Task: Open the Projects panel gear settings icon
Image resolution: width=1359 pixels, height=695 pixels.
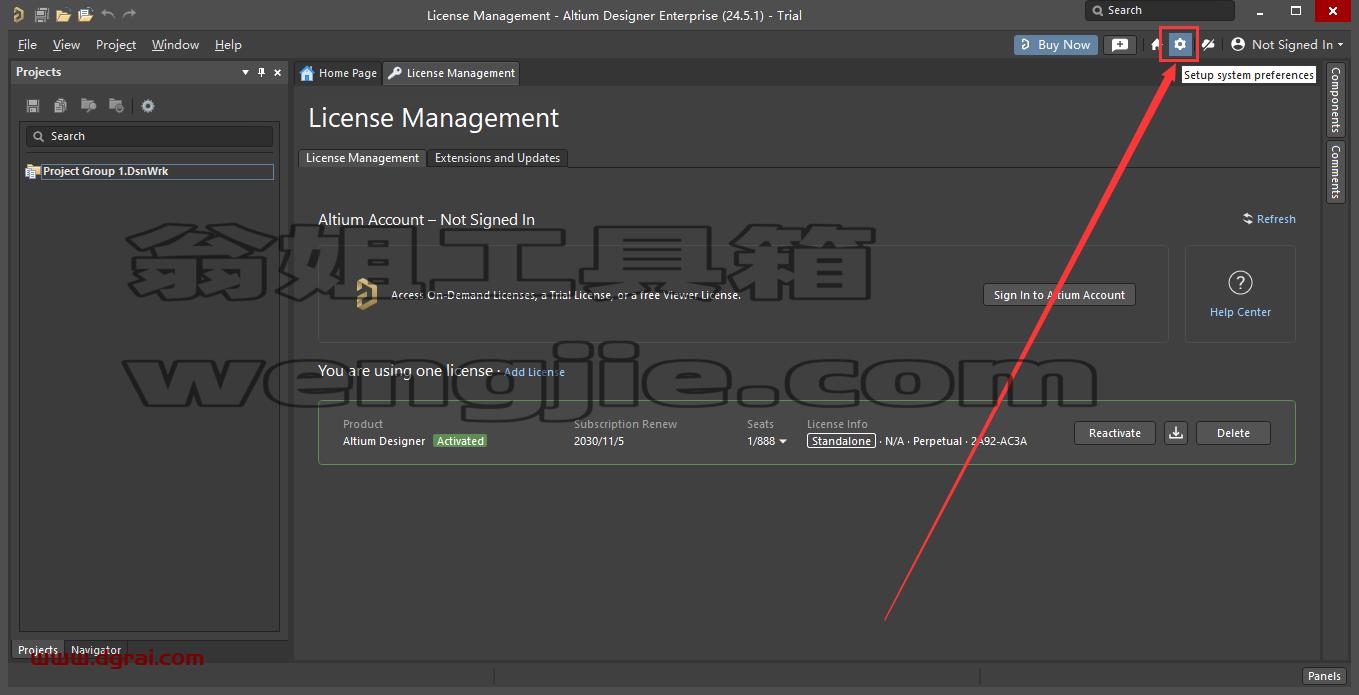Action: (148, 106)
